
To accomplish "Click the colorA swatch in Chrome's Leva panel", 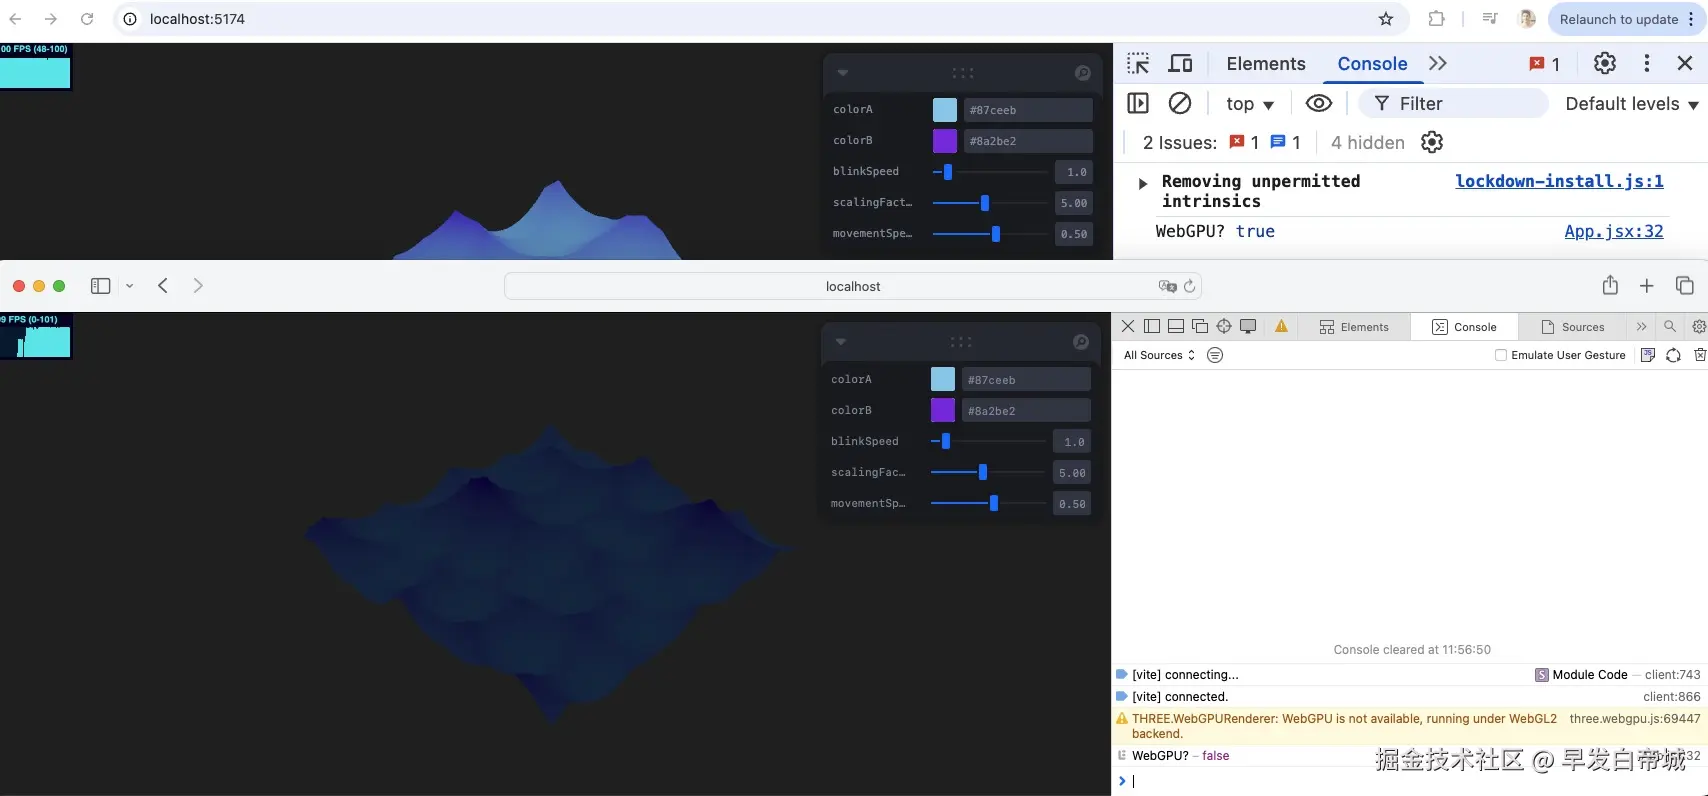I will (944, 110).
